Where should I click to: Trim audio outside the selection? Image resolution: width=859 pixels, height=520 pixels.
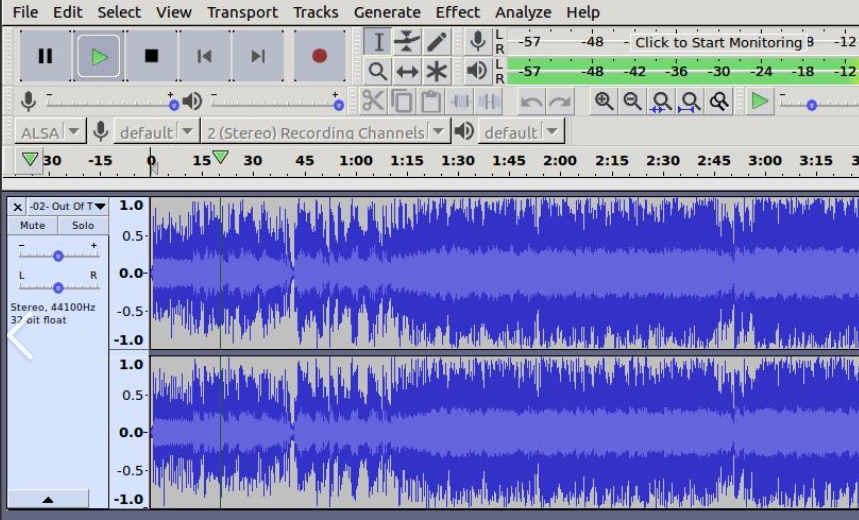point(460,101)
